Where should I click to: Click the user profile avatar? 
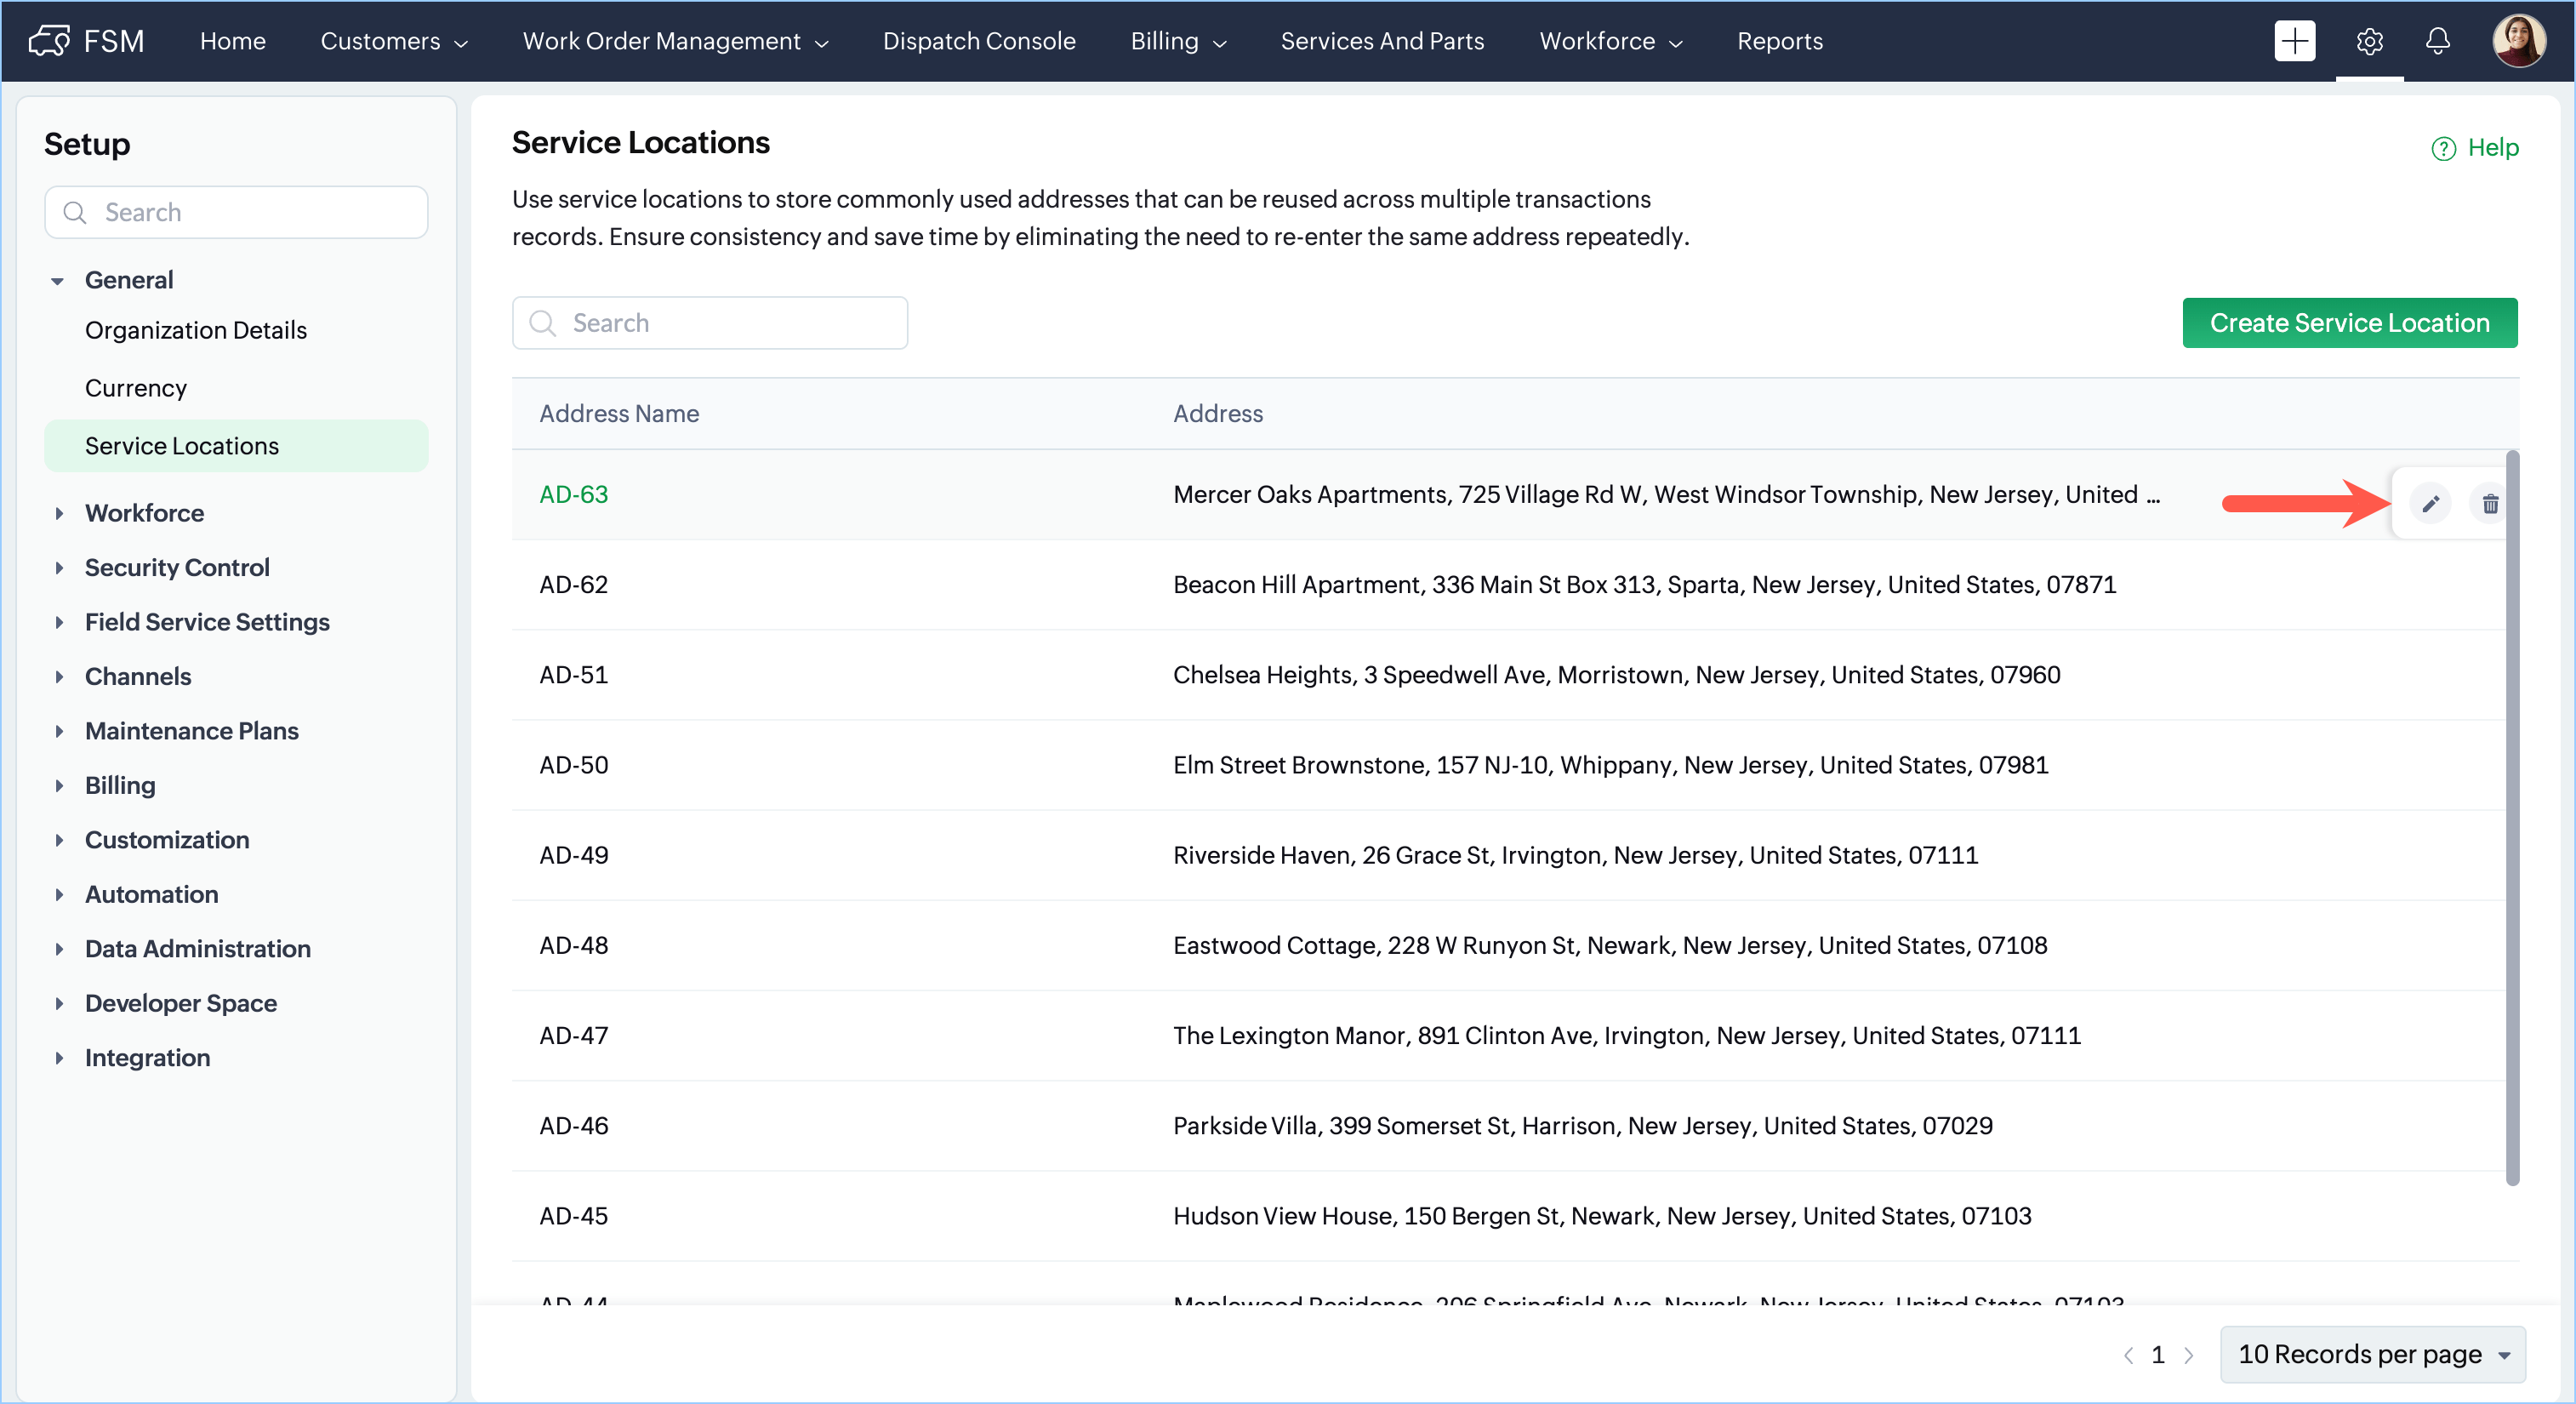[2518, 41]
